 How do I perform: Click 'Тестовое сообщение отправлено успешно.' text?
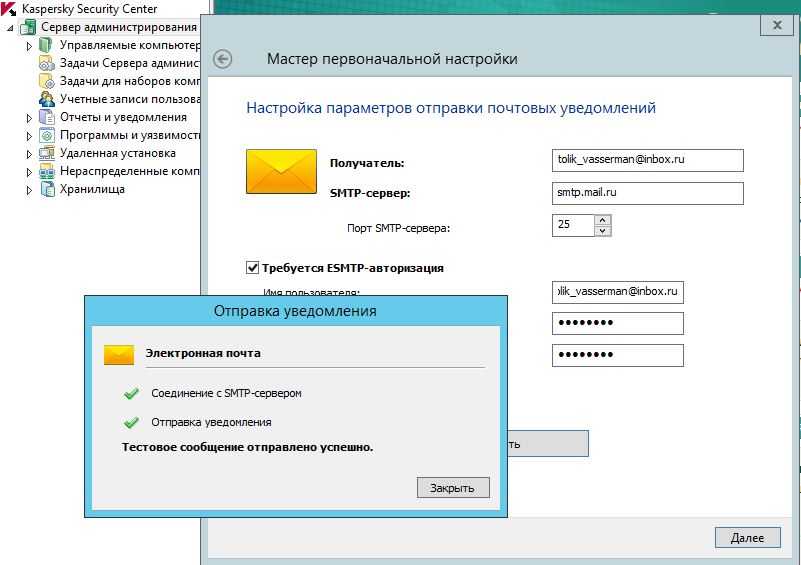click(247, 448)
